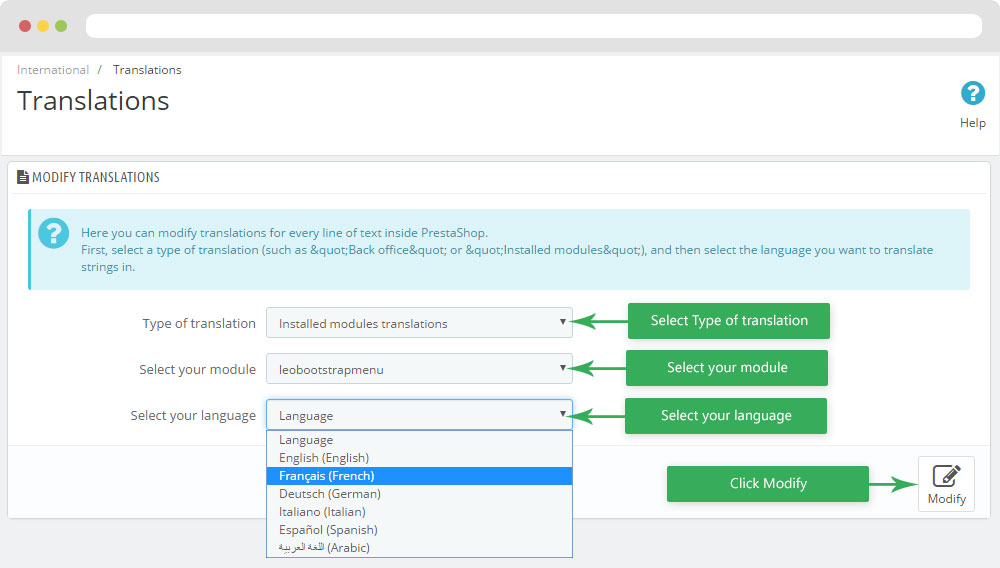1000x568 pixels.
Task: Click the Modify Translations document icon
Action: [x=23, y=177]
